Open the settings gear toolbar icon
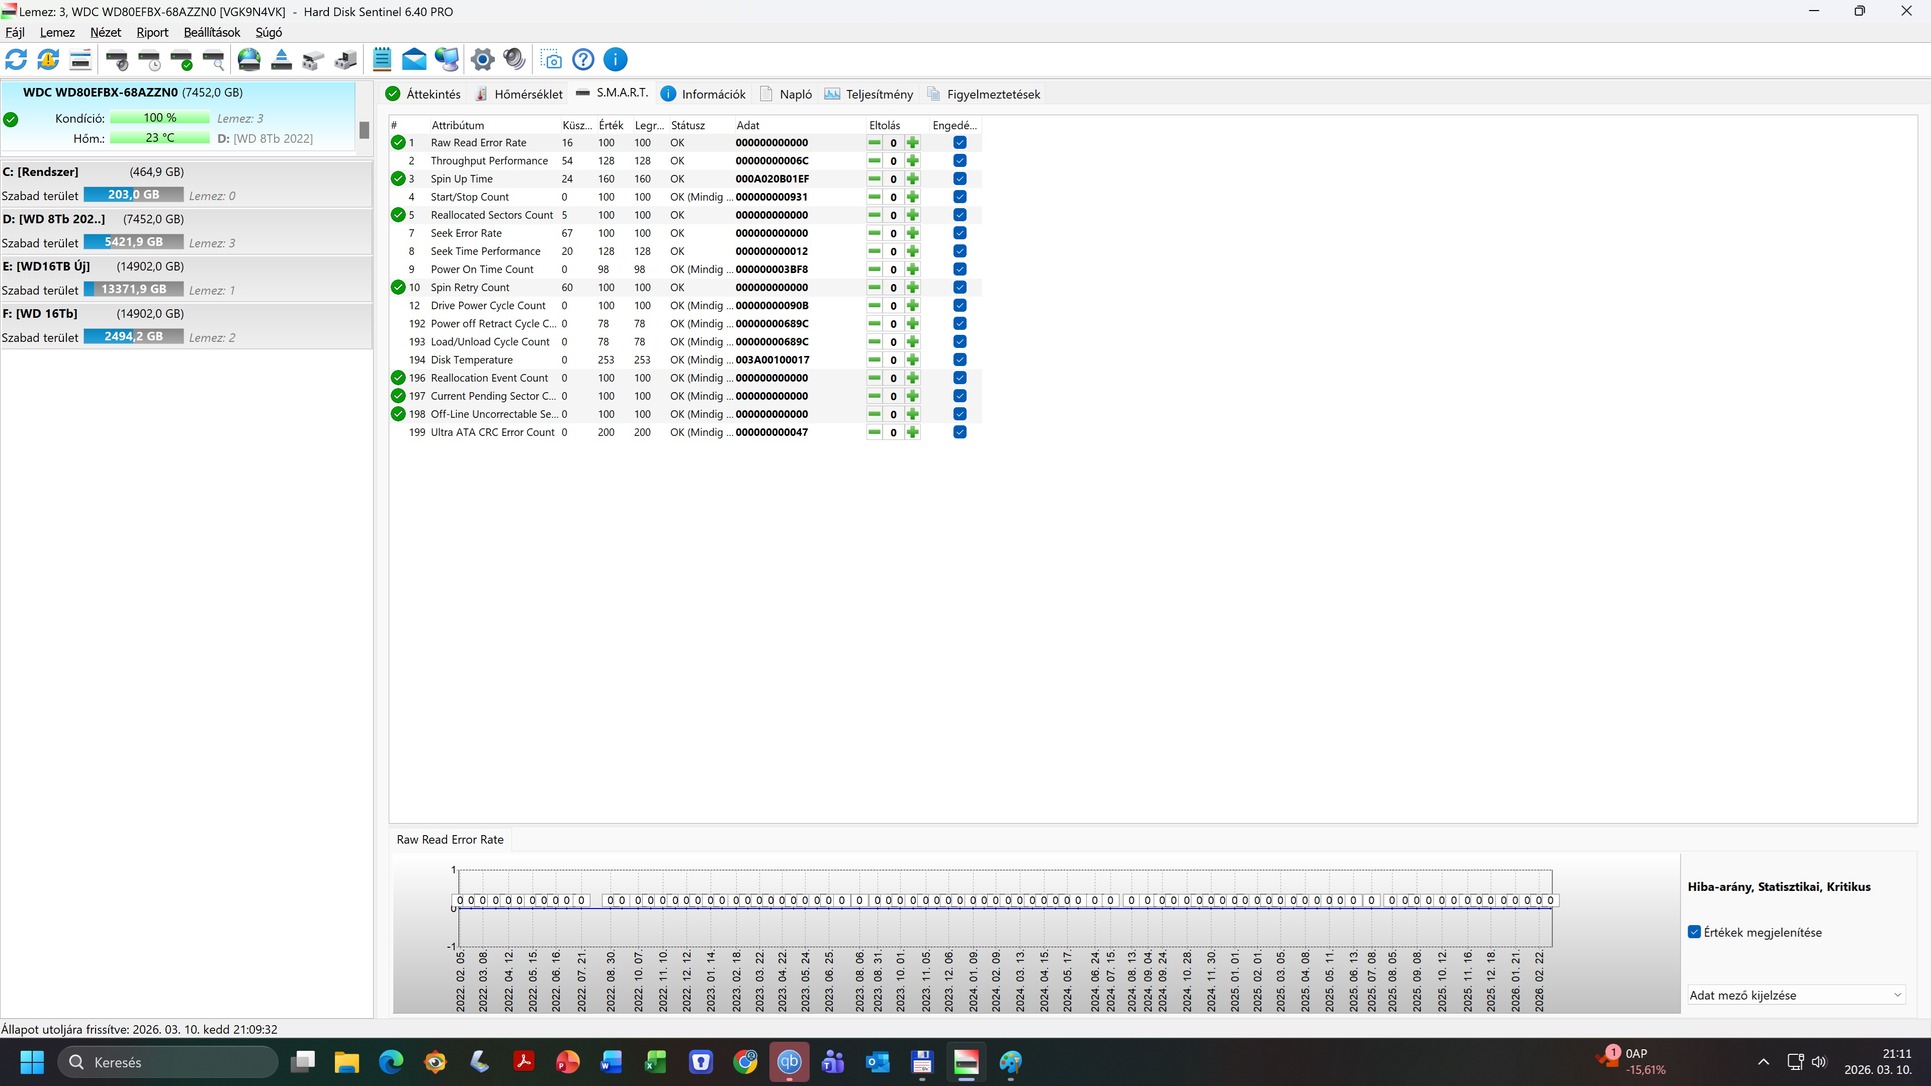The image size is (1931, 1086). (x=482, y=60)
